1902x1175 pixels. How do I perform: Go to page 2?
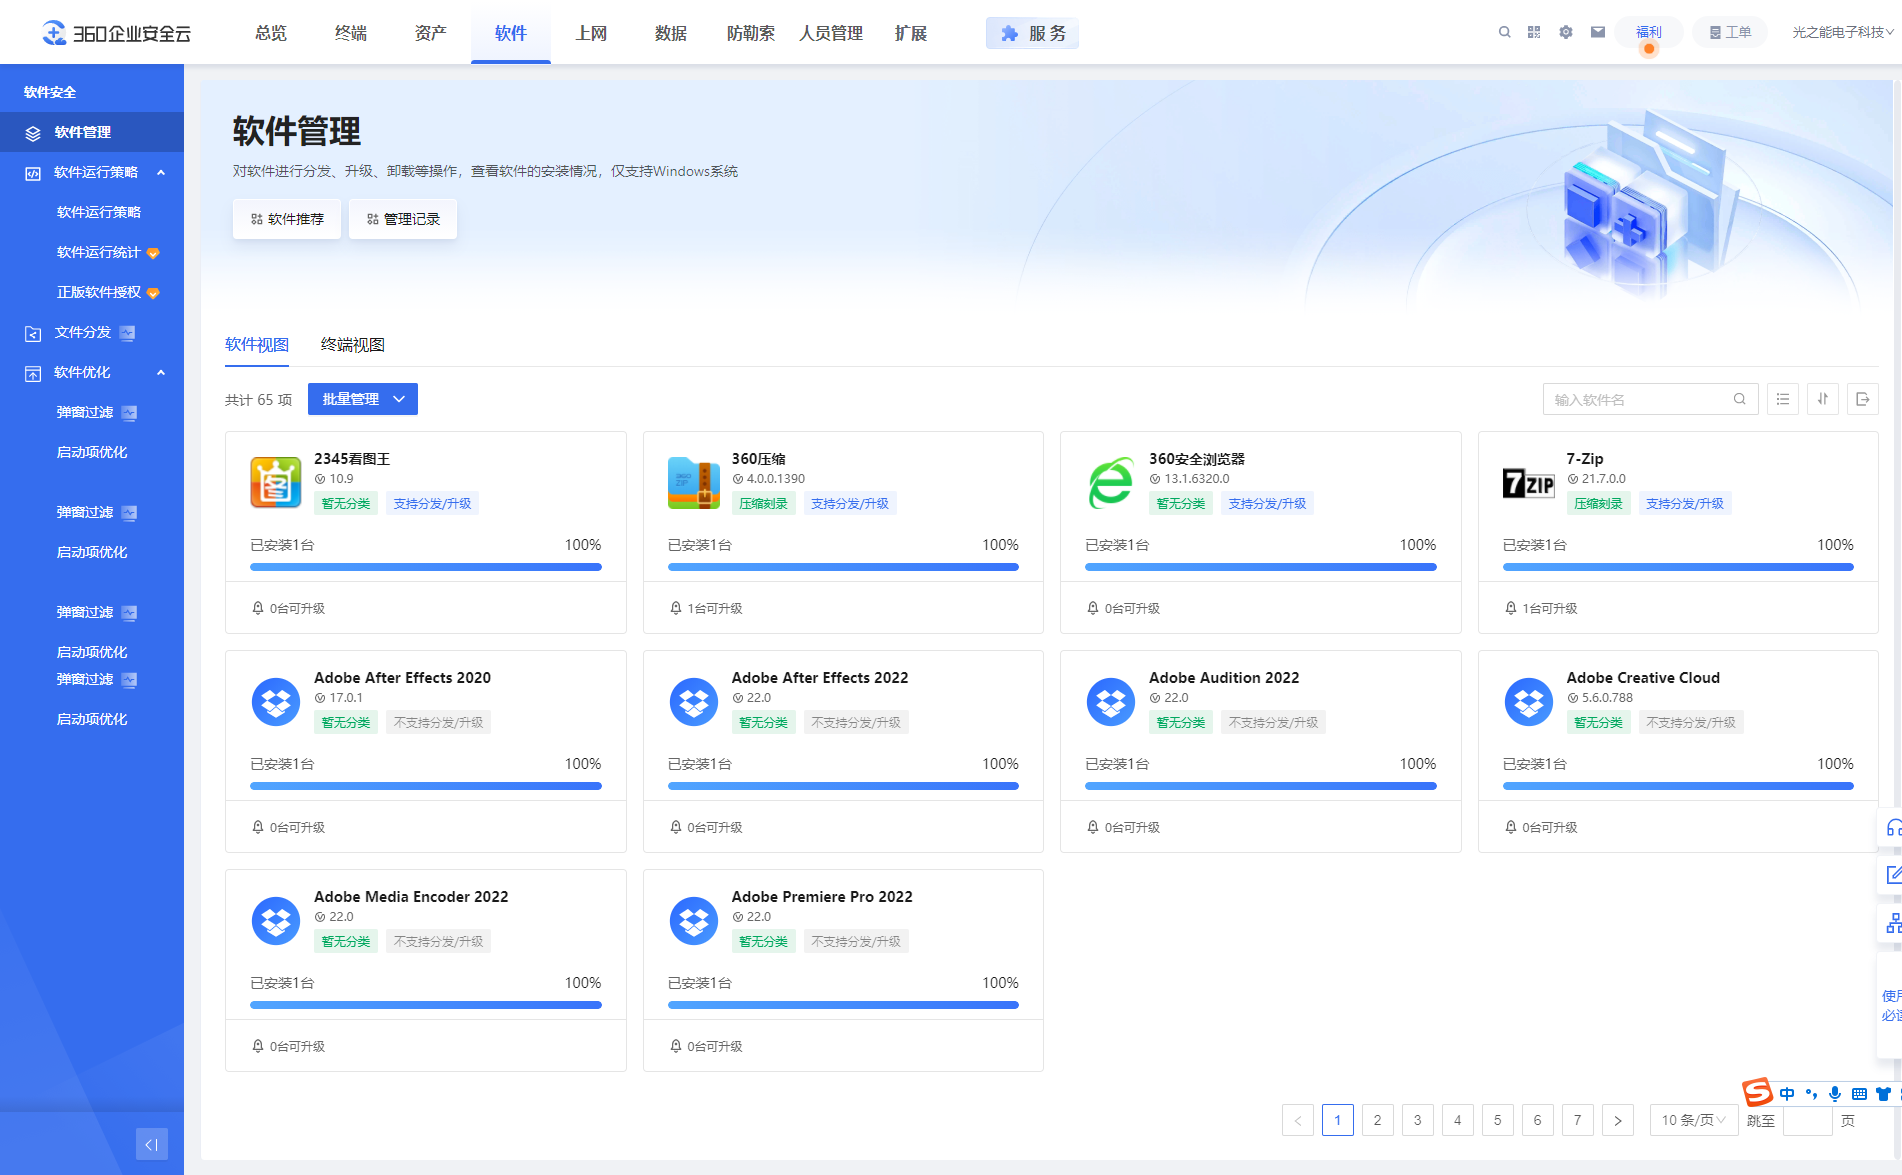[x=1378, y=1120]
